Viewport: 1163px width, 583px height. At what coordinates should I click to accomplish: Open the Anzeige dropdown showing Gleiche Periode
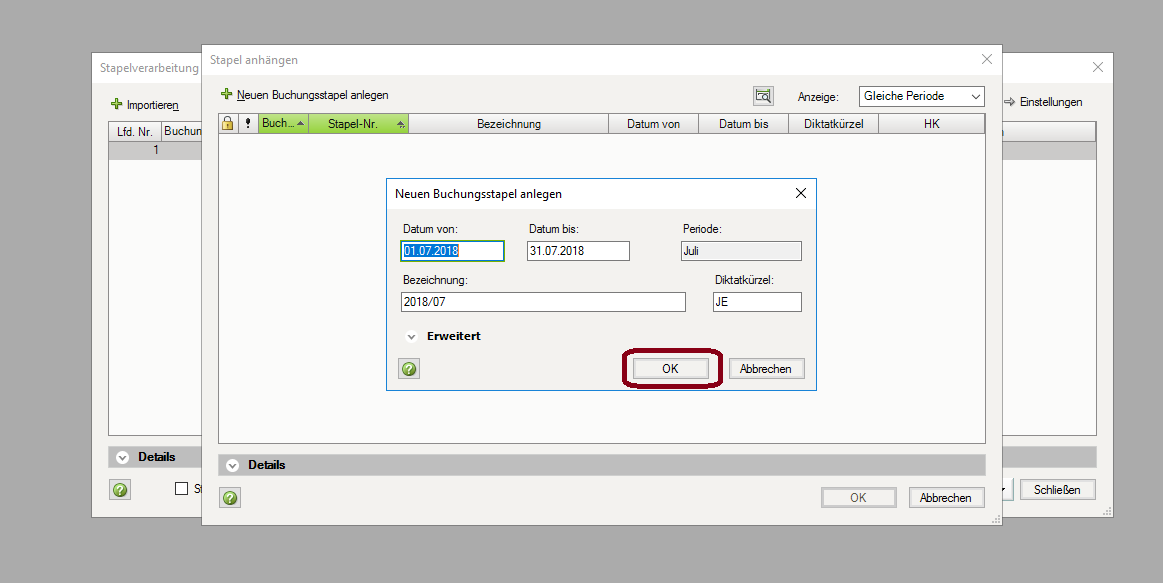[921, 96]
